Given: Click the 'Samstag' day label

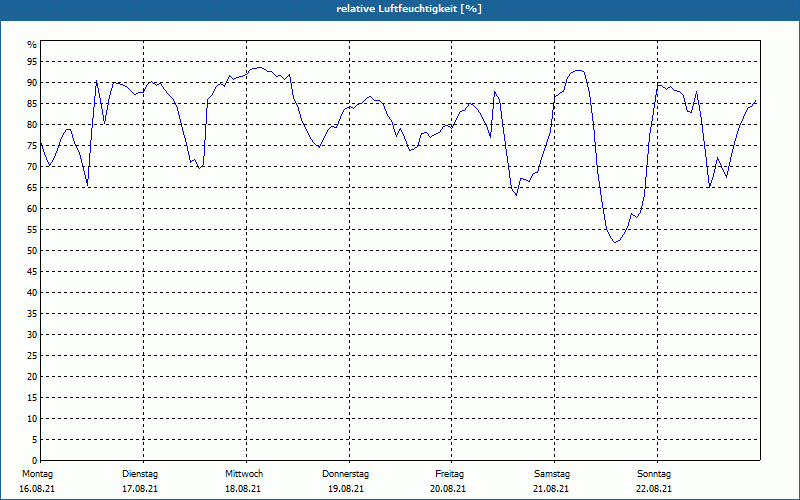Looking at the screenshot, I should [x=552, y=474].
